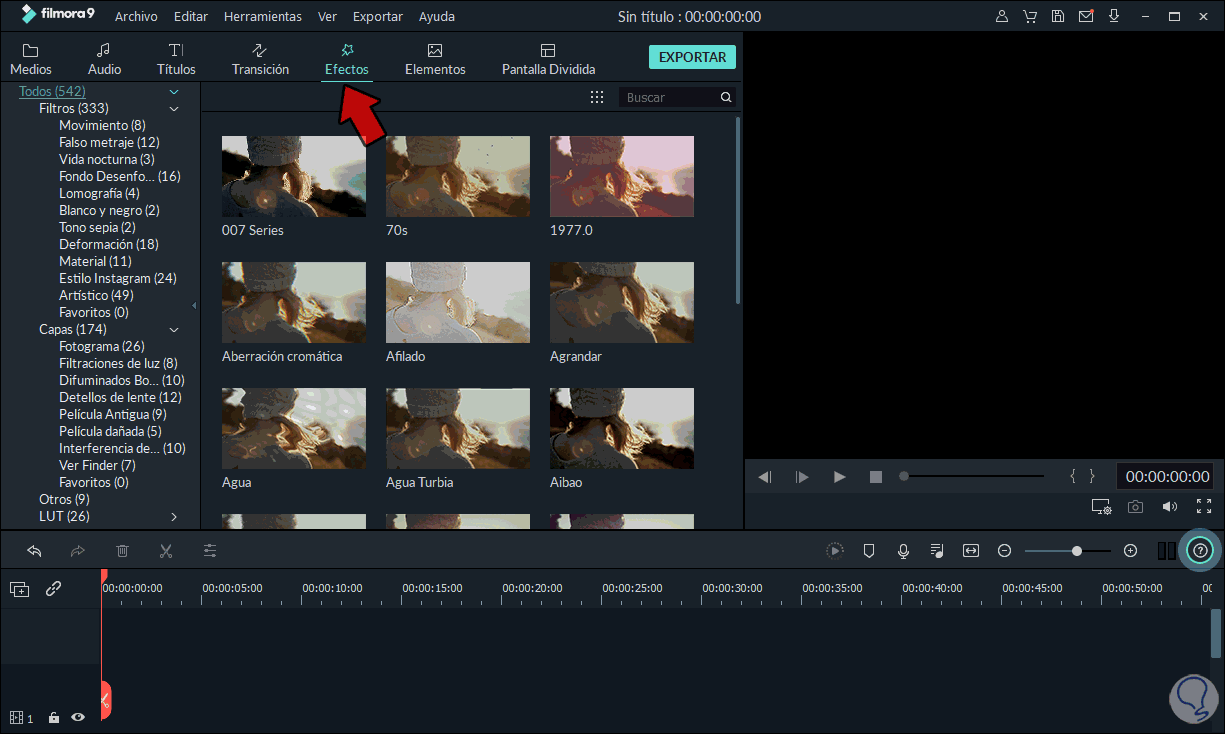This screenshot has width=1225, height=734.
Task: Click the grid view icon above the effects list
Action: (597, 96)
